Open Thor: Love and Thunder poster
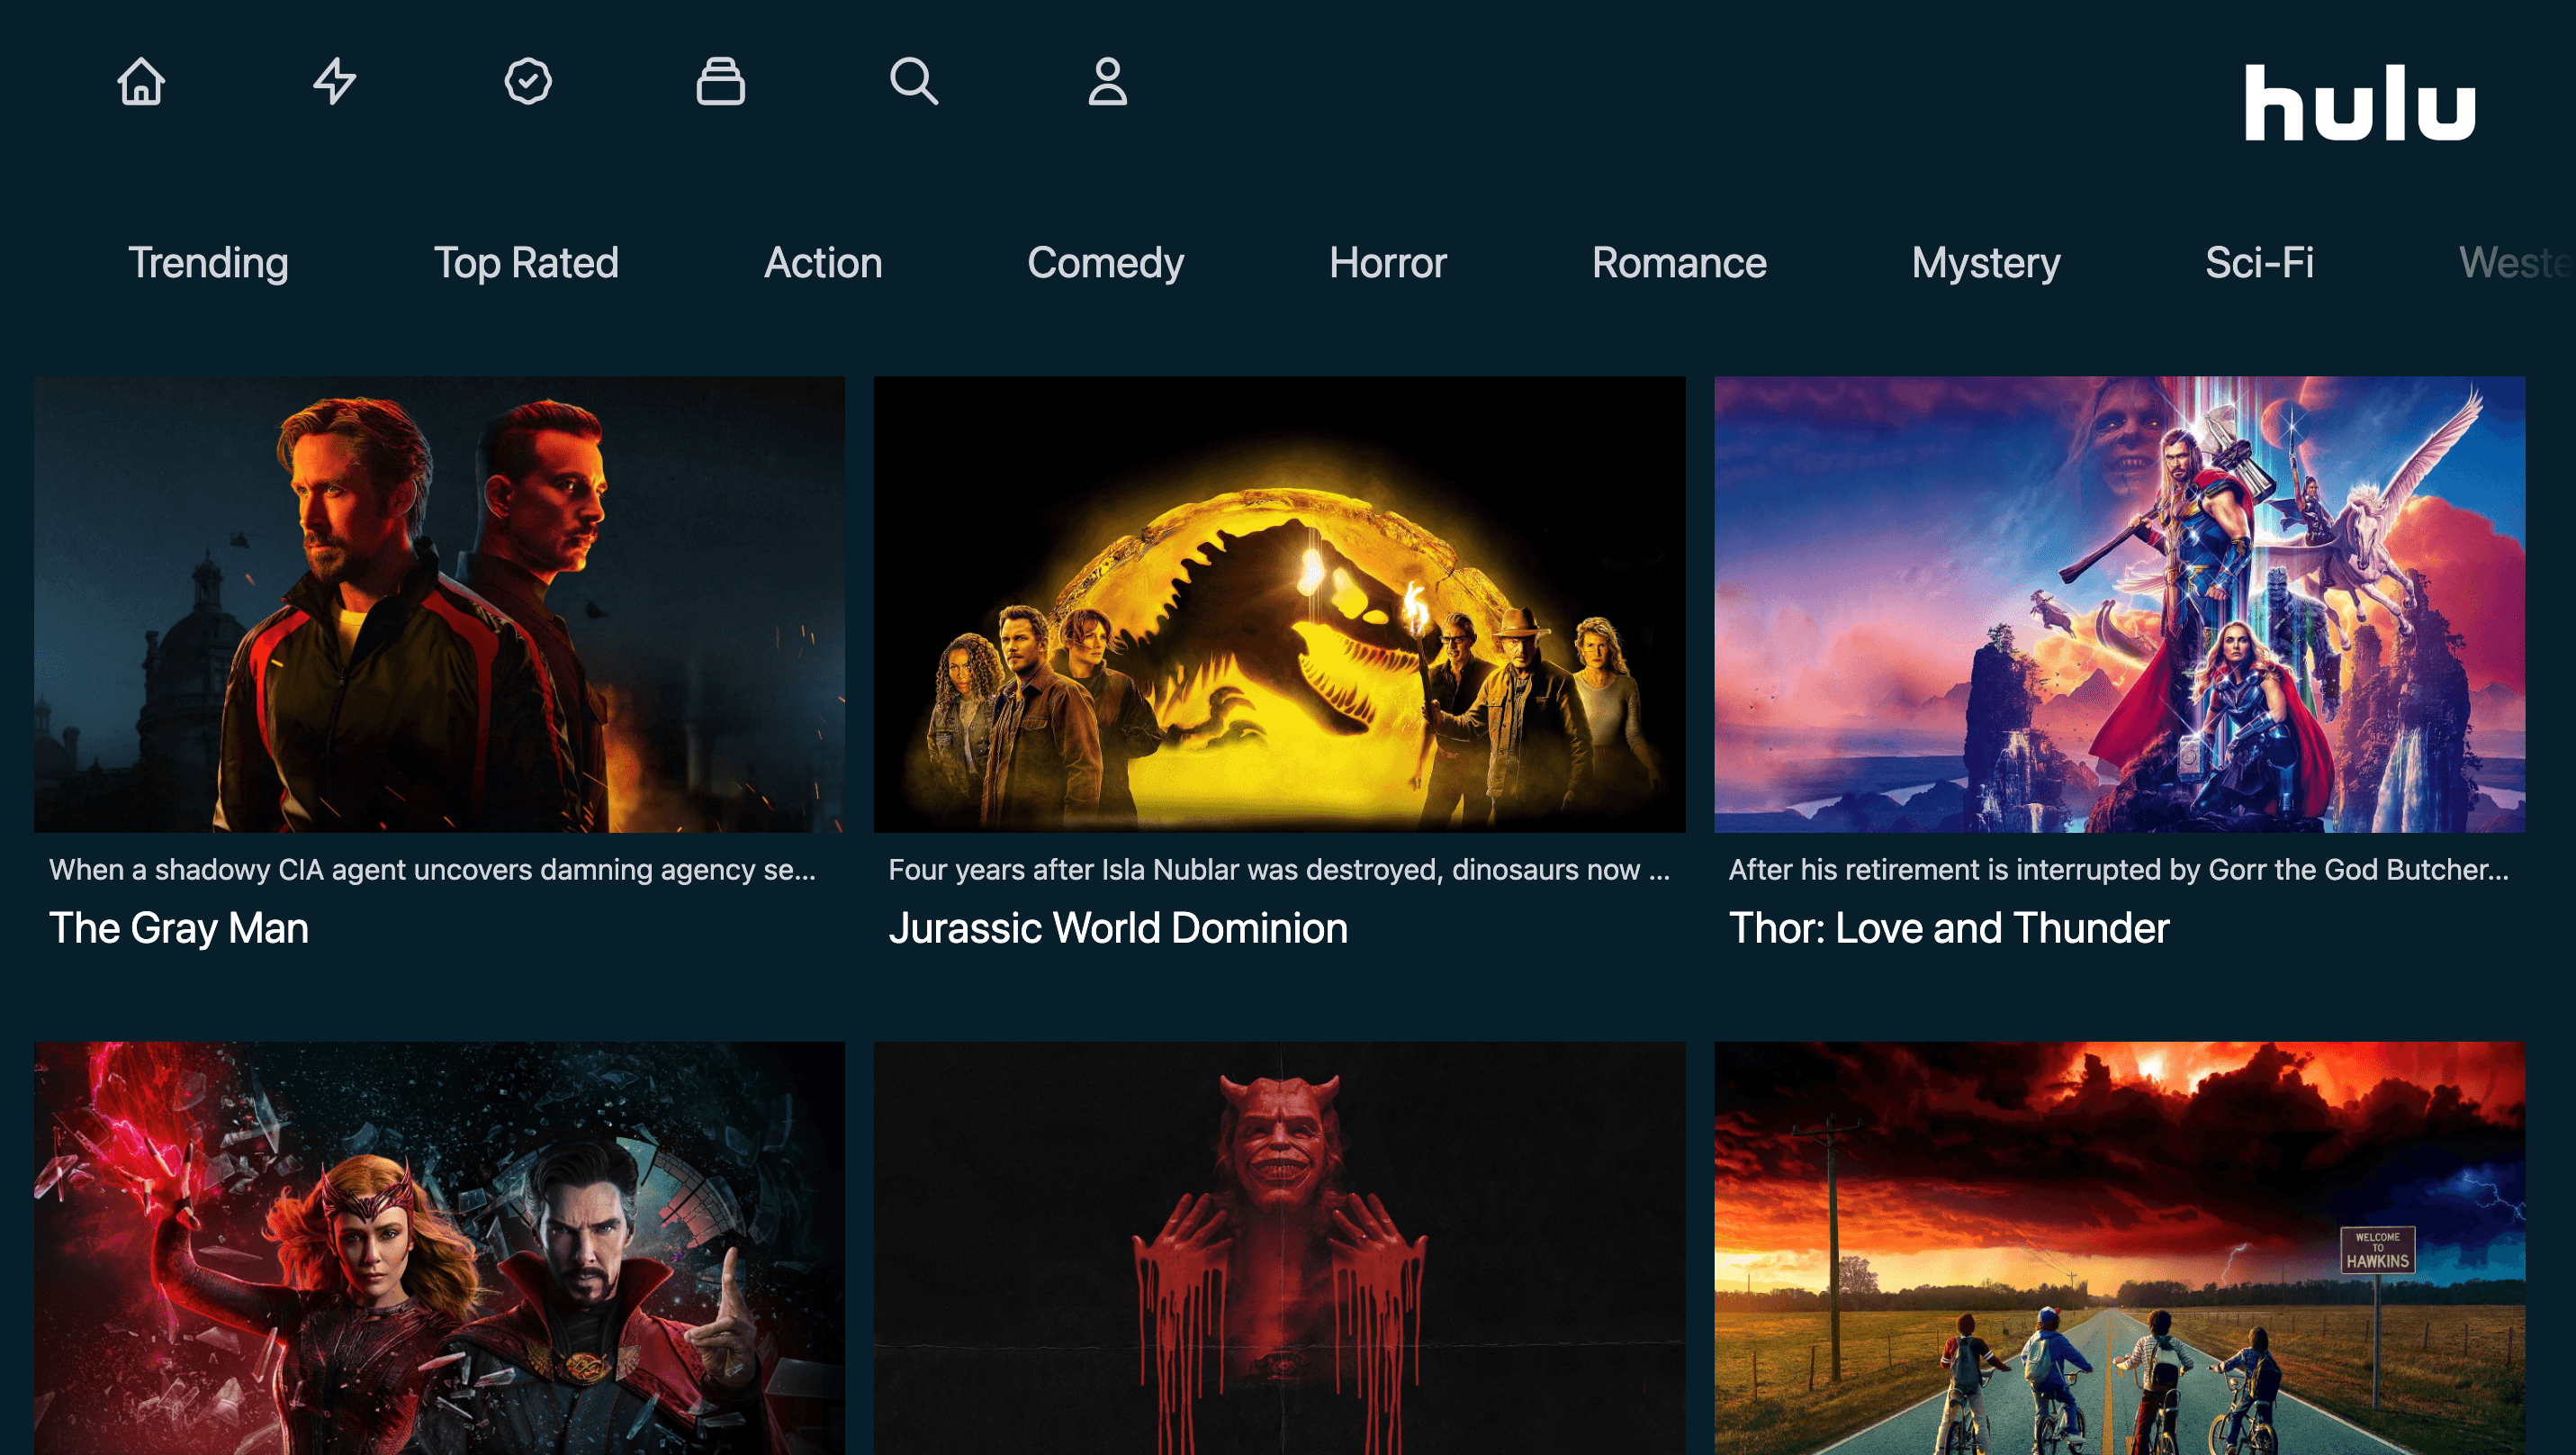 tap(2119, 604)
